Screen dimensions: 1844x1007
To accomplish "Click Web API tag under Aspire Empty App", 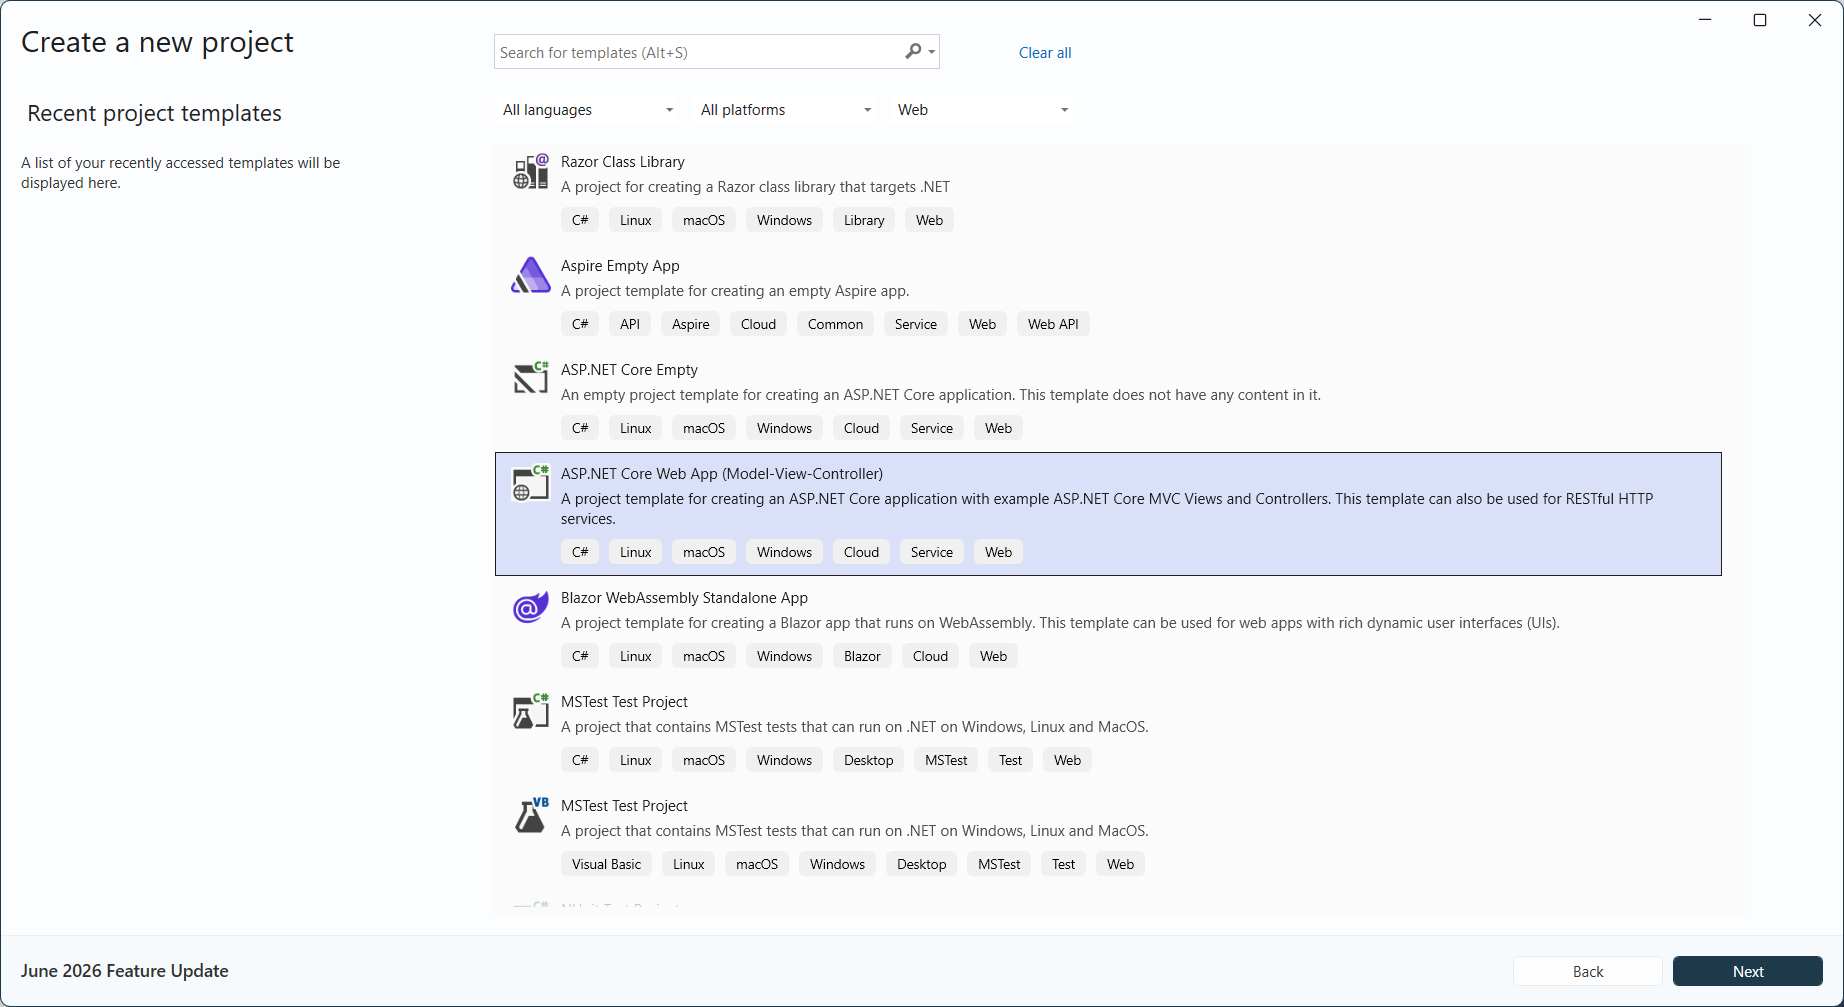I will (1053, 324).
